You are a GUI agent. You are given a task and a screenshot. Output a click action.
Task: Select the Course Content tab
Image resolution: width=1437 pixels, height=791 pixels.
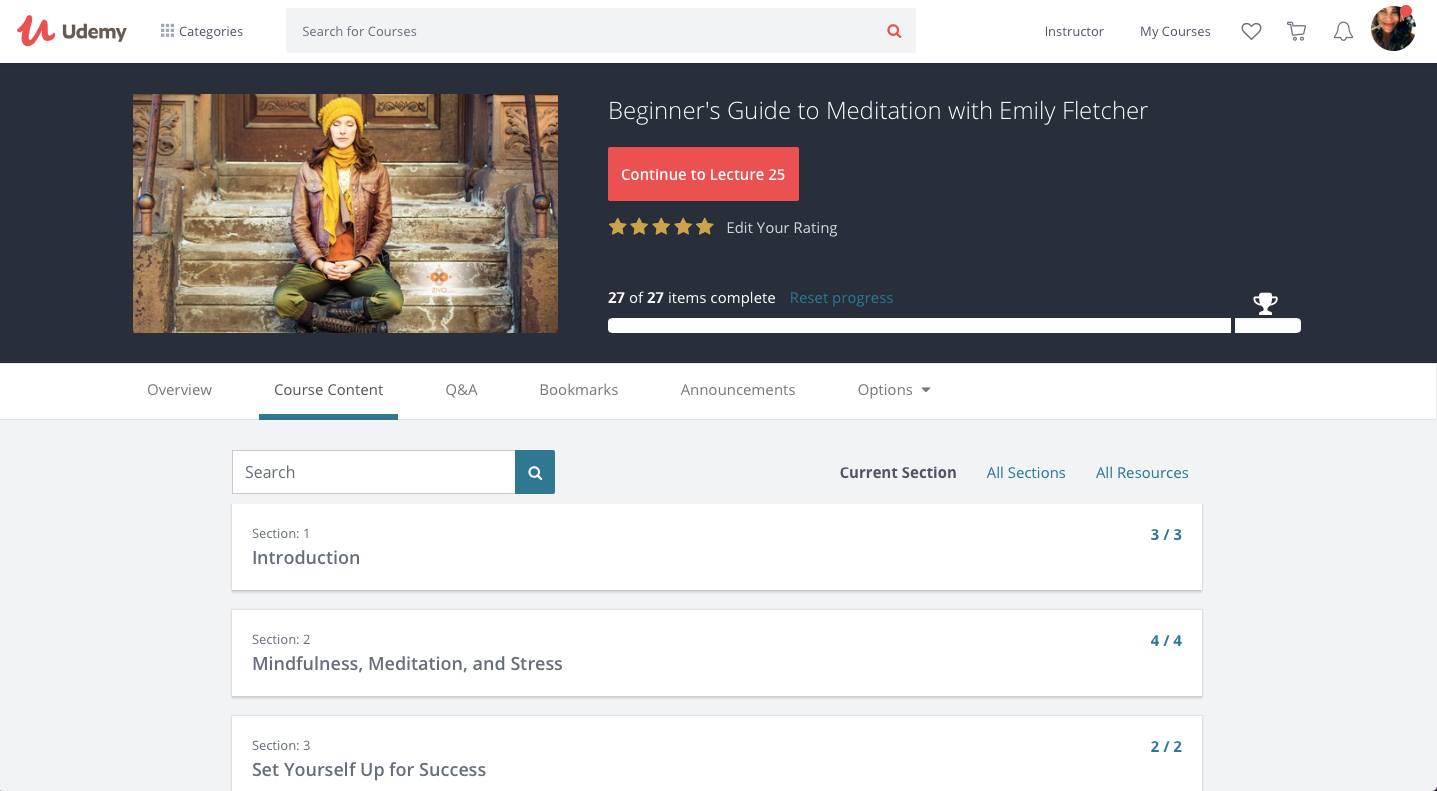click(328, 390)
